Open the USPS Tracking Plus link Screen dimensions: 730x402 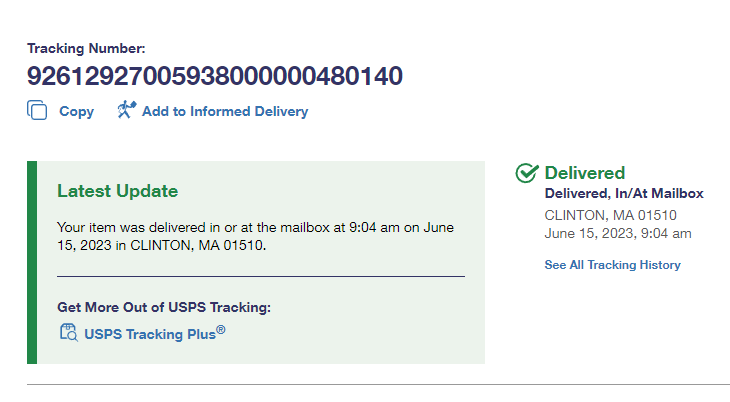click(x=150, y=335)
